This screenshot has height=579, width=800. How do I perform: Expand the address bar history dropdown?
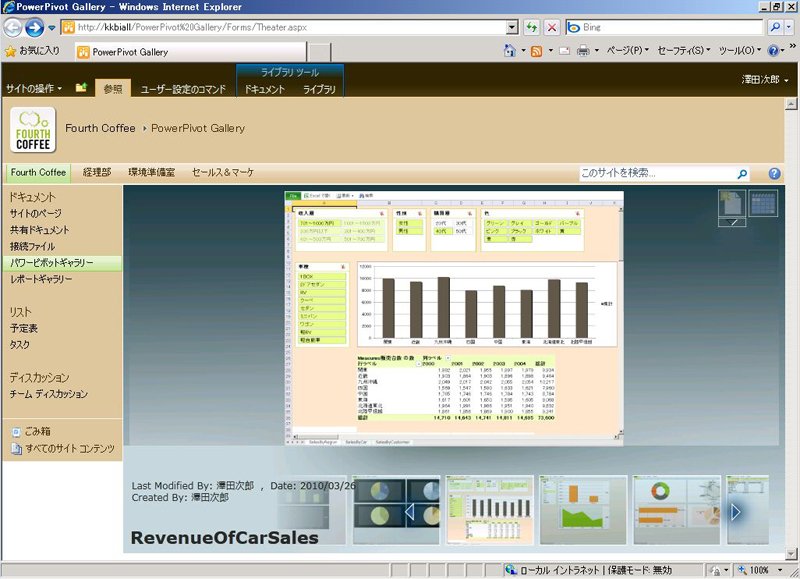pyautogui.click(x=512, y=27)
